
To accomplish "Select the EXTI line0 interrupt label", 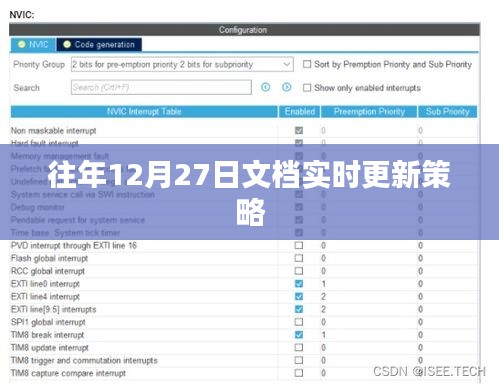I will point(45,284).
